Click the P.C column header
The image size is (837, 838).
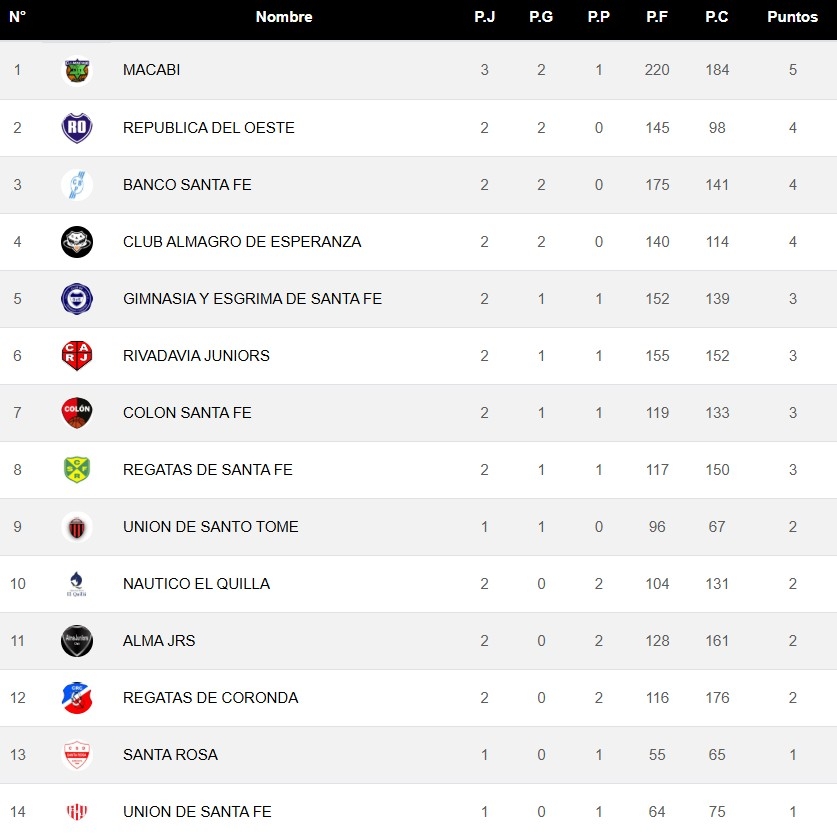pos(716,17)
